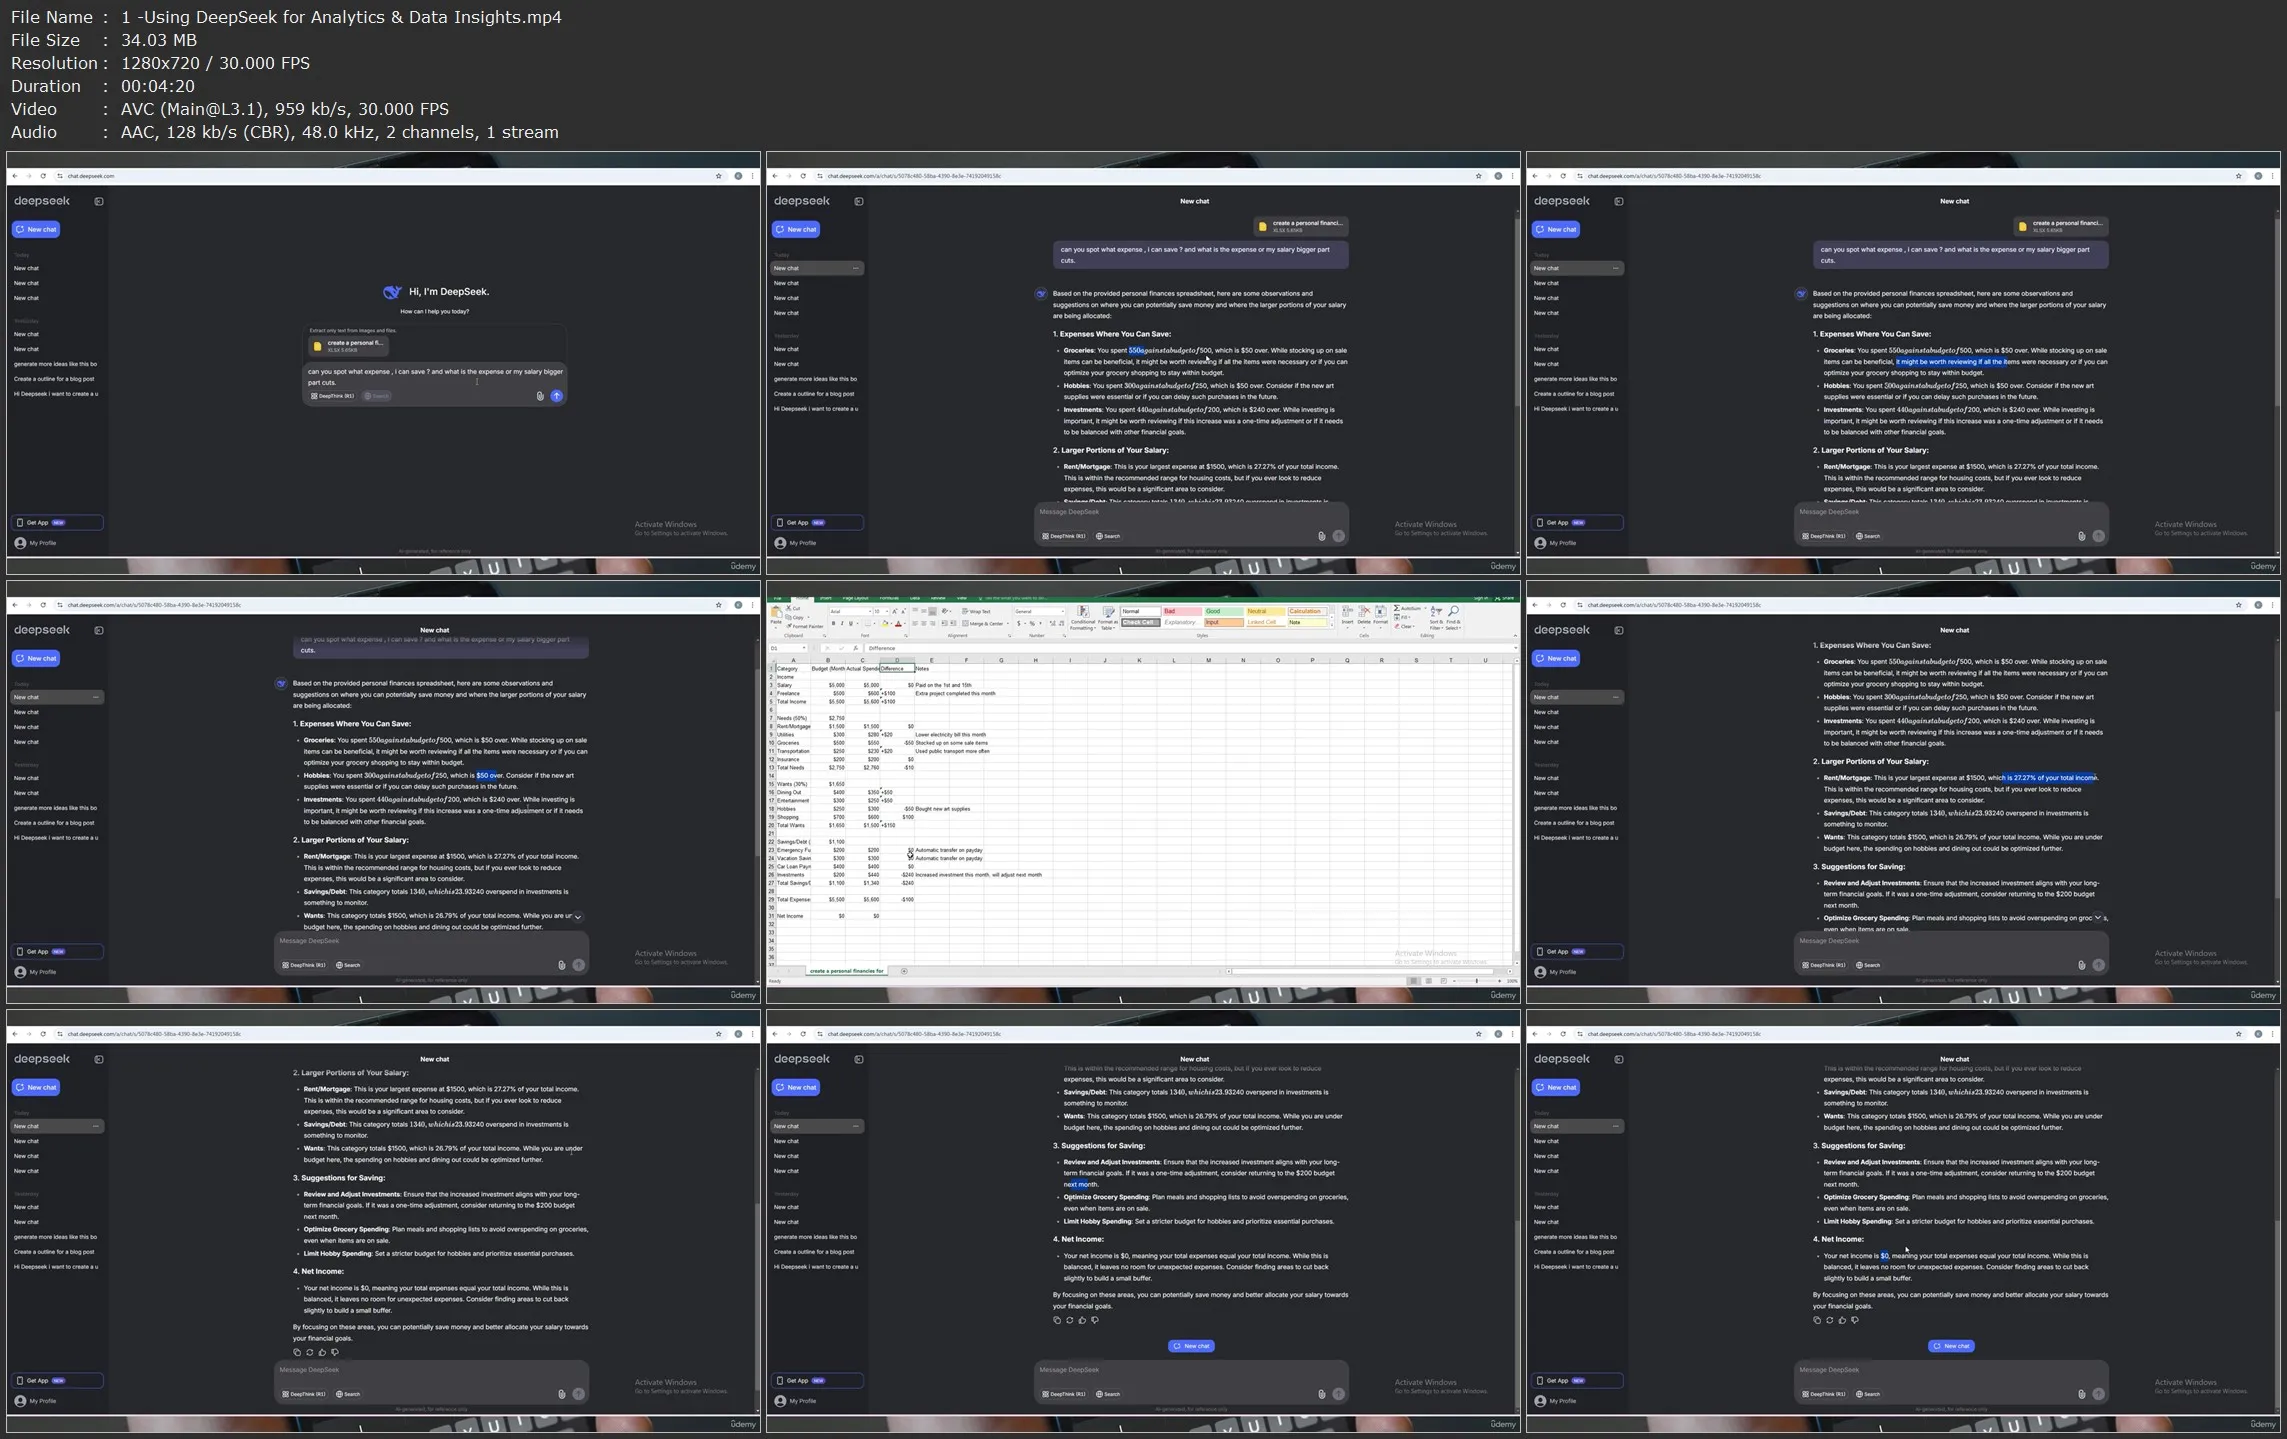
Task: Open the Fill dropdown in Excel Editing group
Action: pos(1403,617)
